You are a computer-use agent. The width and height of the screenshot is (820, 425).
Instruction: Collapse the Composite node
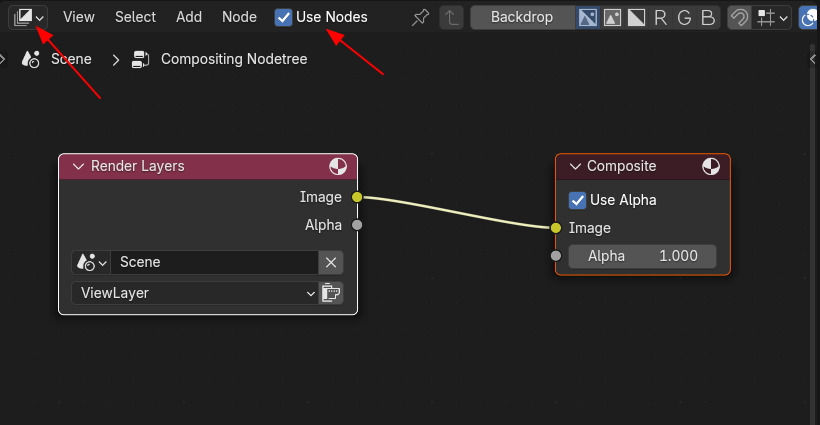pyautogui.click(x=575, y=166)
